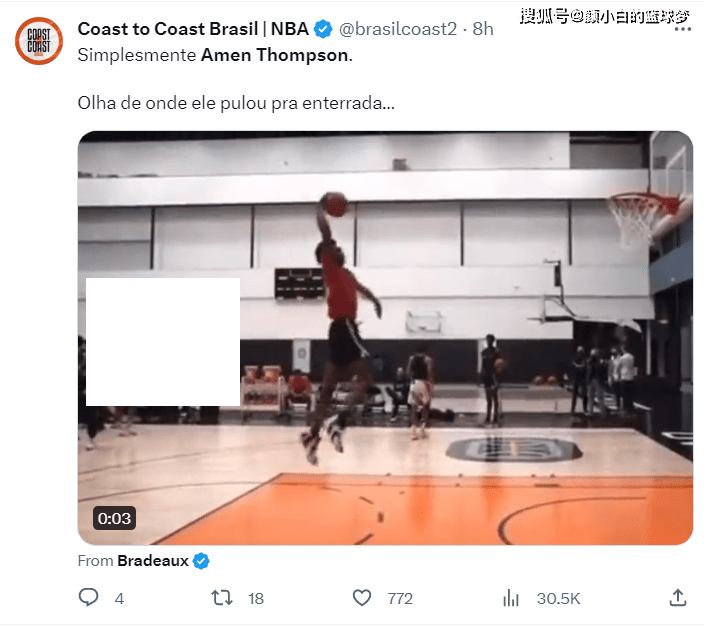Open the @brasilcoast2 handle link
Screen dimensions: 704x627
(x=398, y=29)
